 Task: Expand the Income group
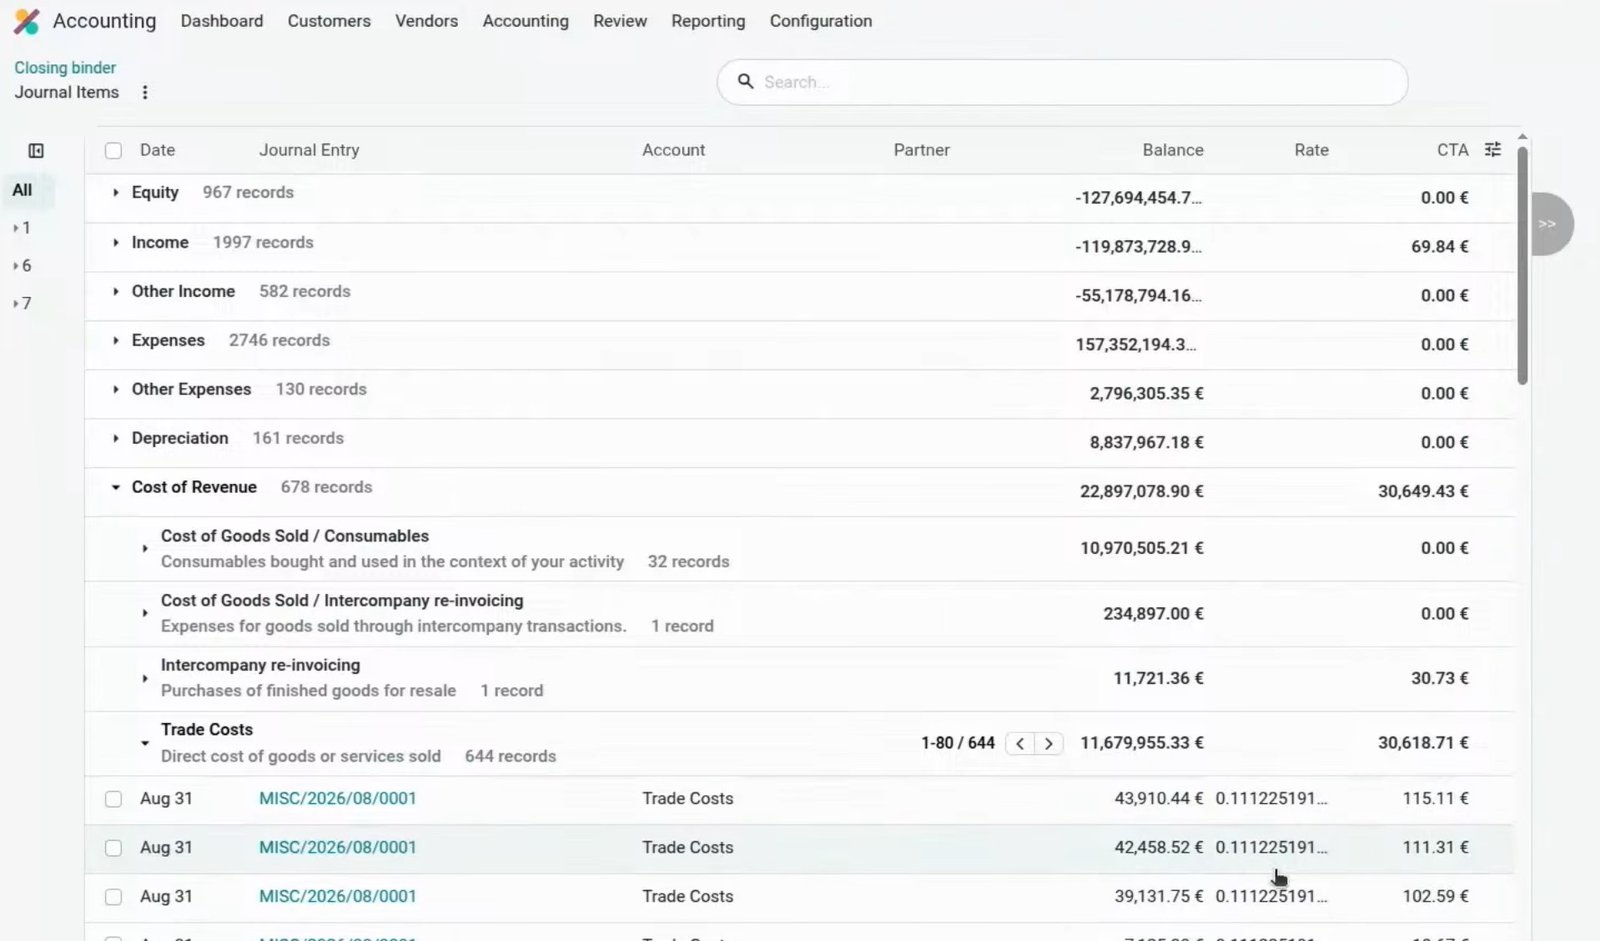[x=116, y=242]
